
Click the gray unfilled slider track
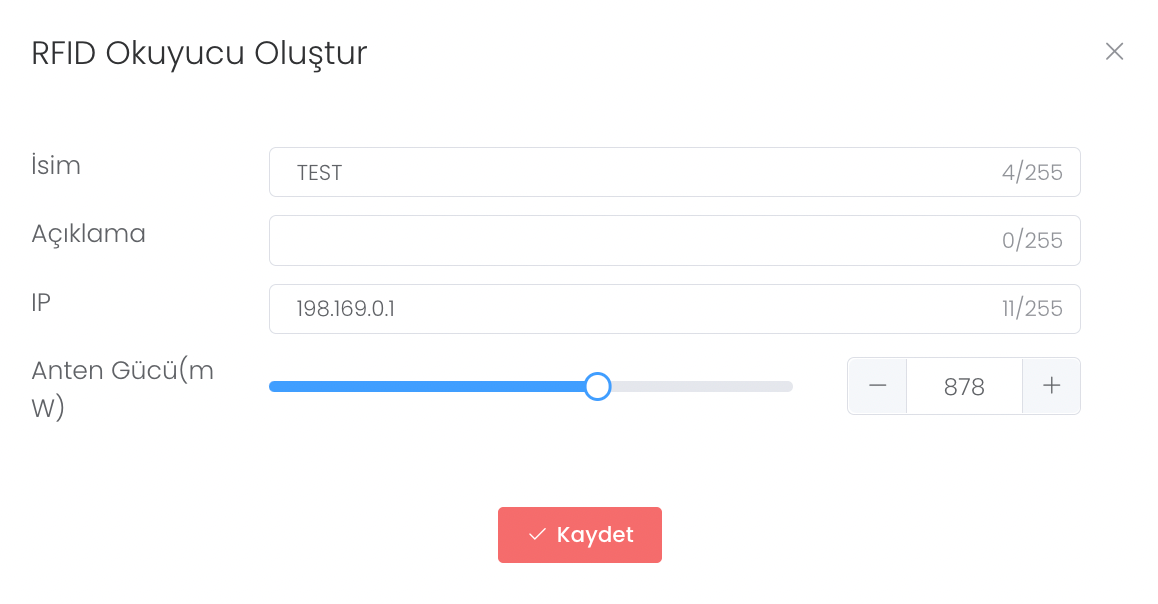(700, 386)
